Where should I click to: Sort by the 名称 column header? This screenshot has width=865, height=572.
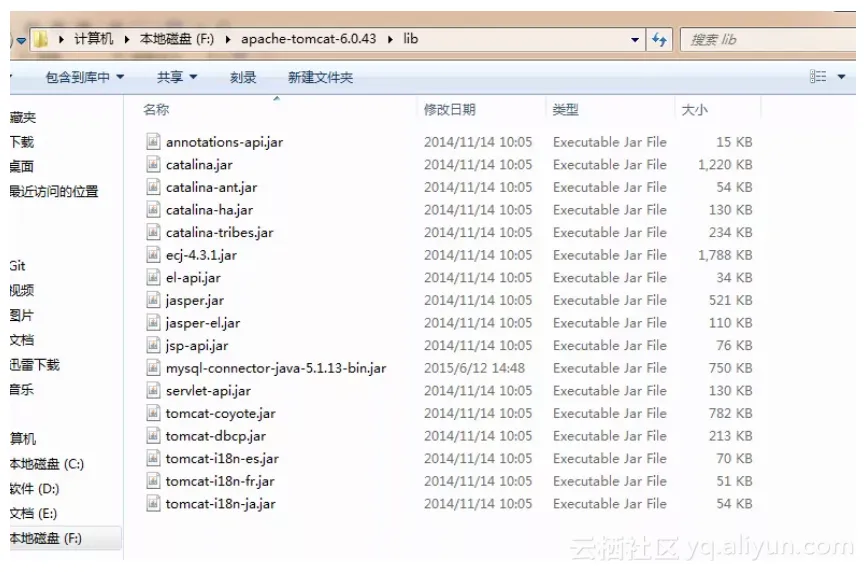tap(156, 109)
